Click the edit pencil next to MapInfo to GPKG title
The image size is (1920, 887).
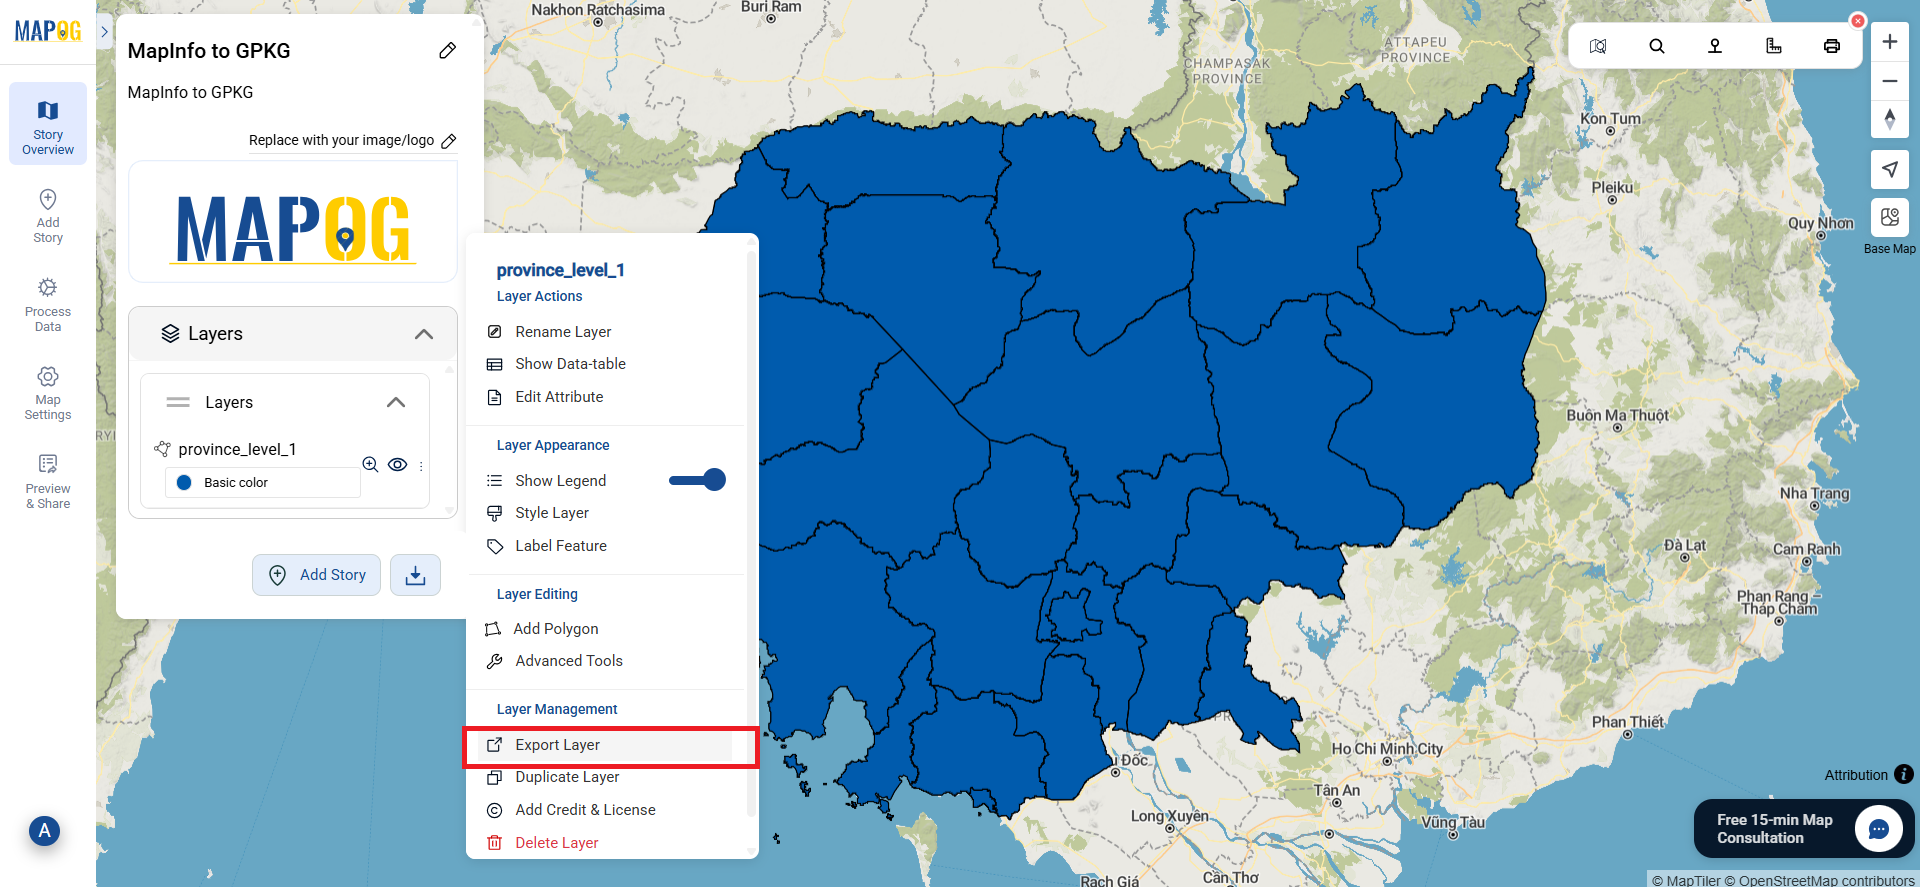[x=447, y=51]
